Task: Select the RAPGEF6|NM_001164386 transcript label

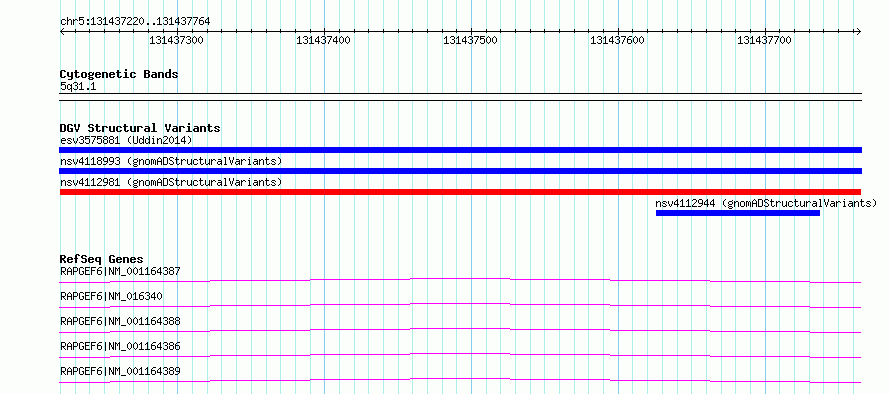Action: [120, 346]
